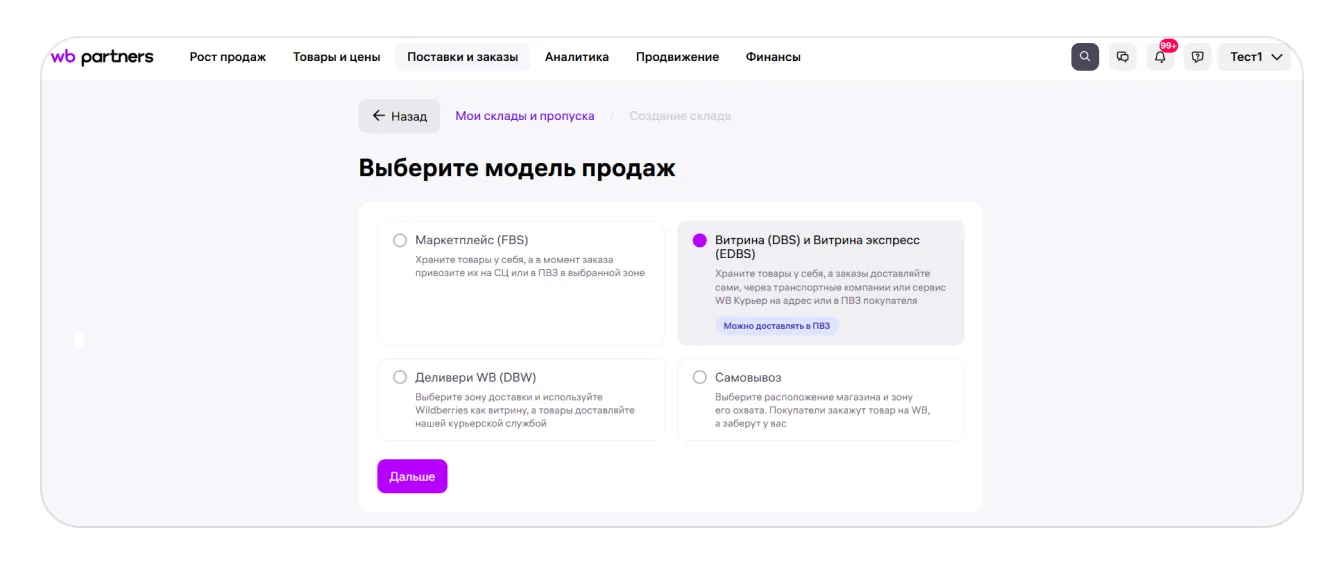Open notifications bell with 99+ badge

click(x=1160, y=57)
